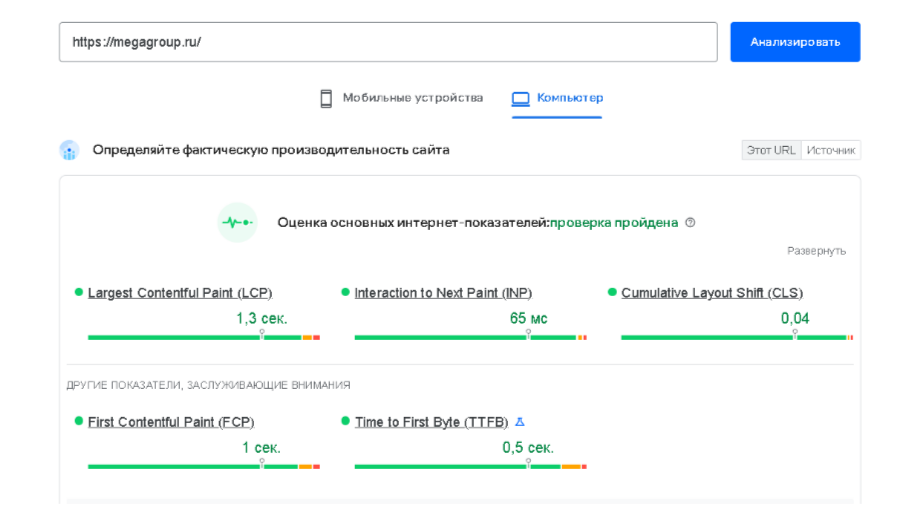The width and height of the screenshot is (908, 511).
Task: Switch to the "Источник" origin option
Action: click(x=831, y=150)
